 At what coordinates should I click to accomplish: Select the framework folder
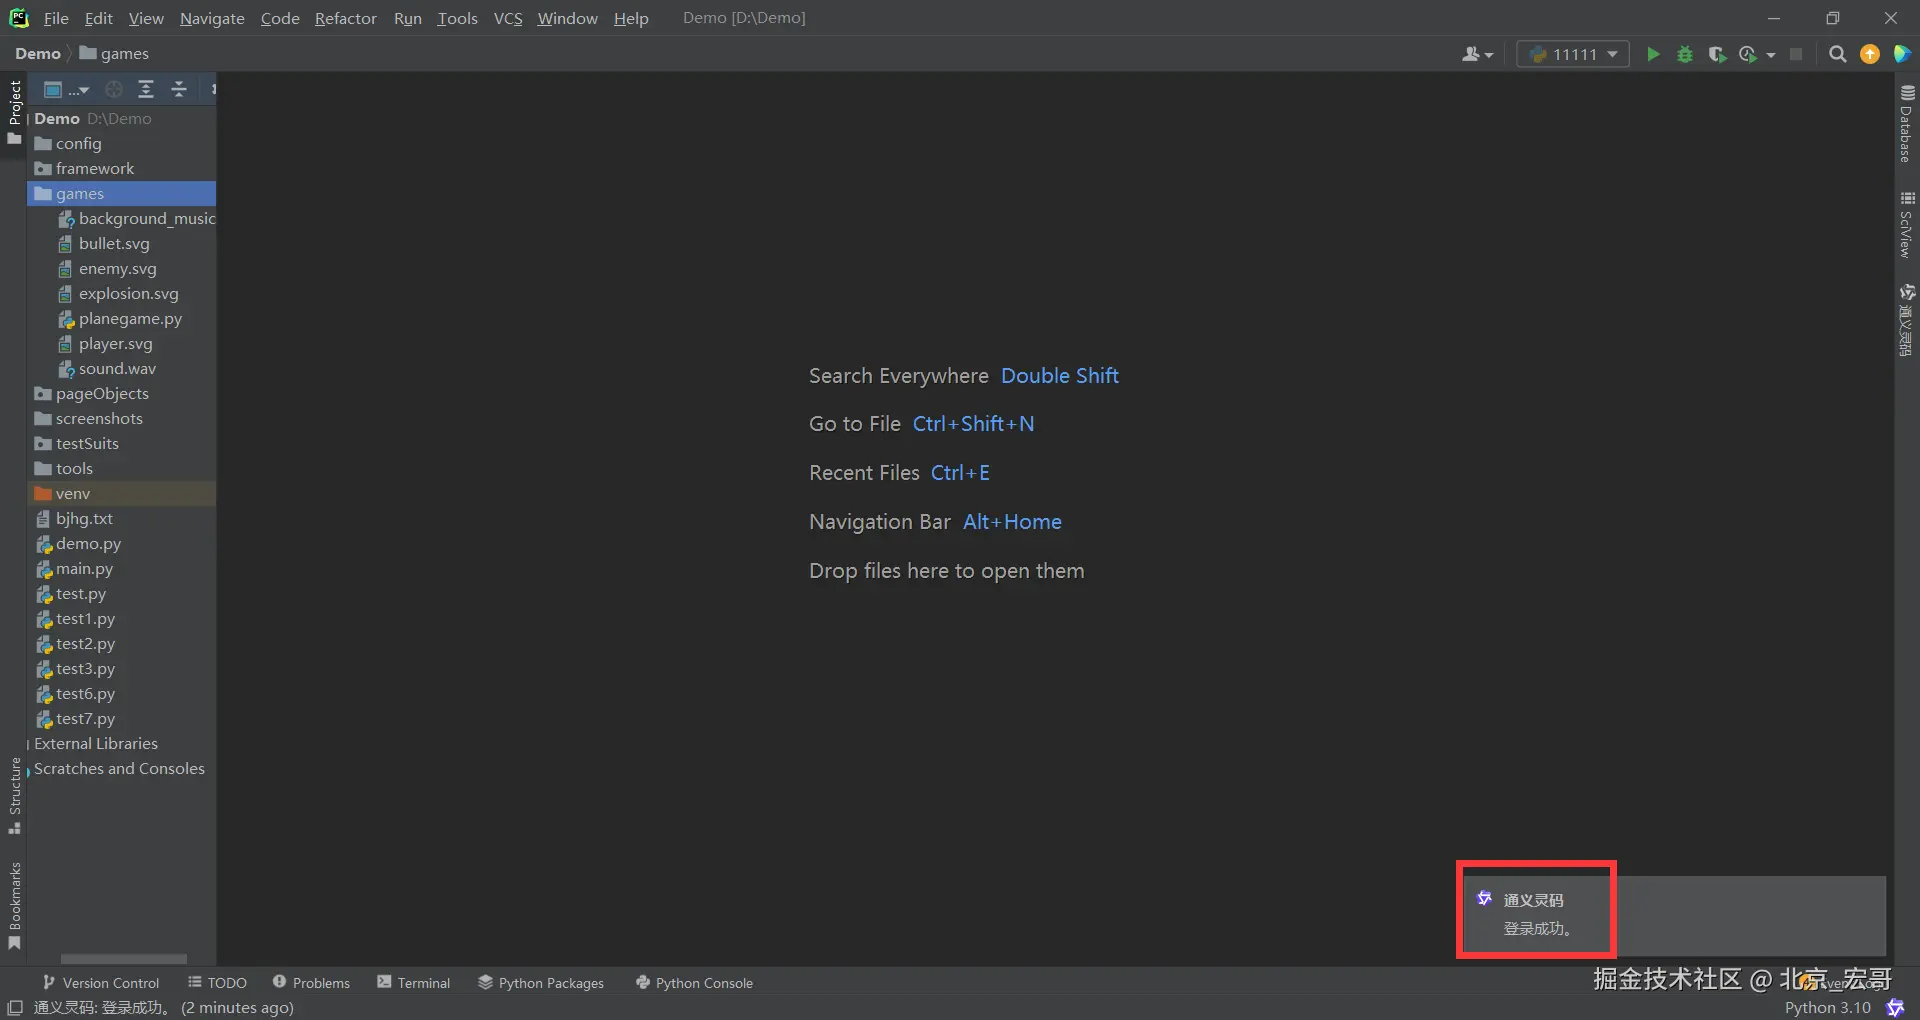[121, 168]
